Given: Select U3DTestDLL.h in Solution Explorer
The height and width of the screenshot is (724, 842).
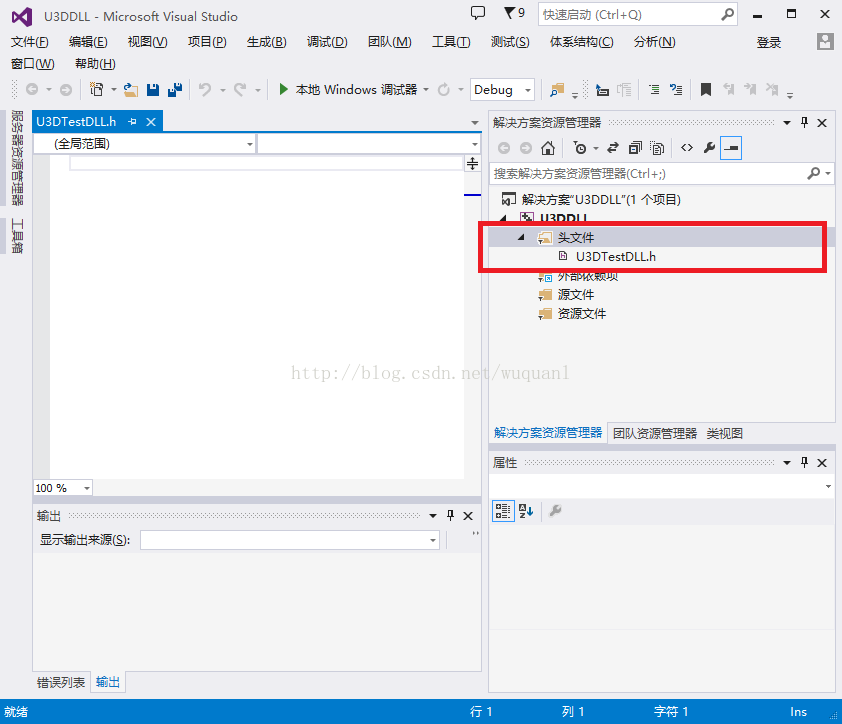Looking at the screenshot, I should click(615, 256).
